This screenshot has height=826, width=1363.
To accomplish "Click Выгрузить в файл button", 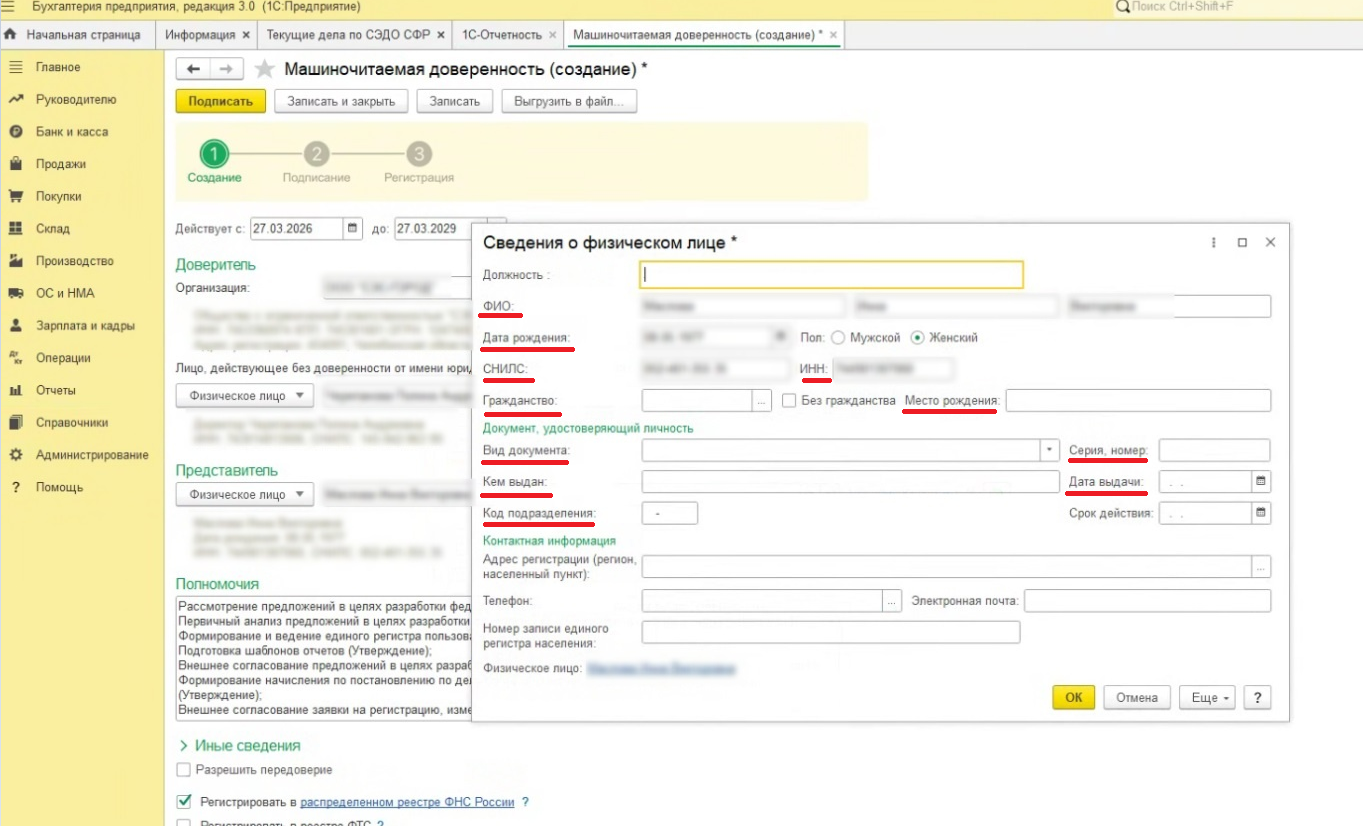I will click(x=569, y=101).
